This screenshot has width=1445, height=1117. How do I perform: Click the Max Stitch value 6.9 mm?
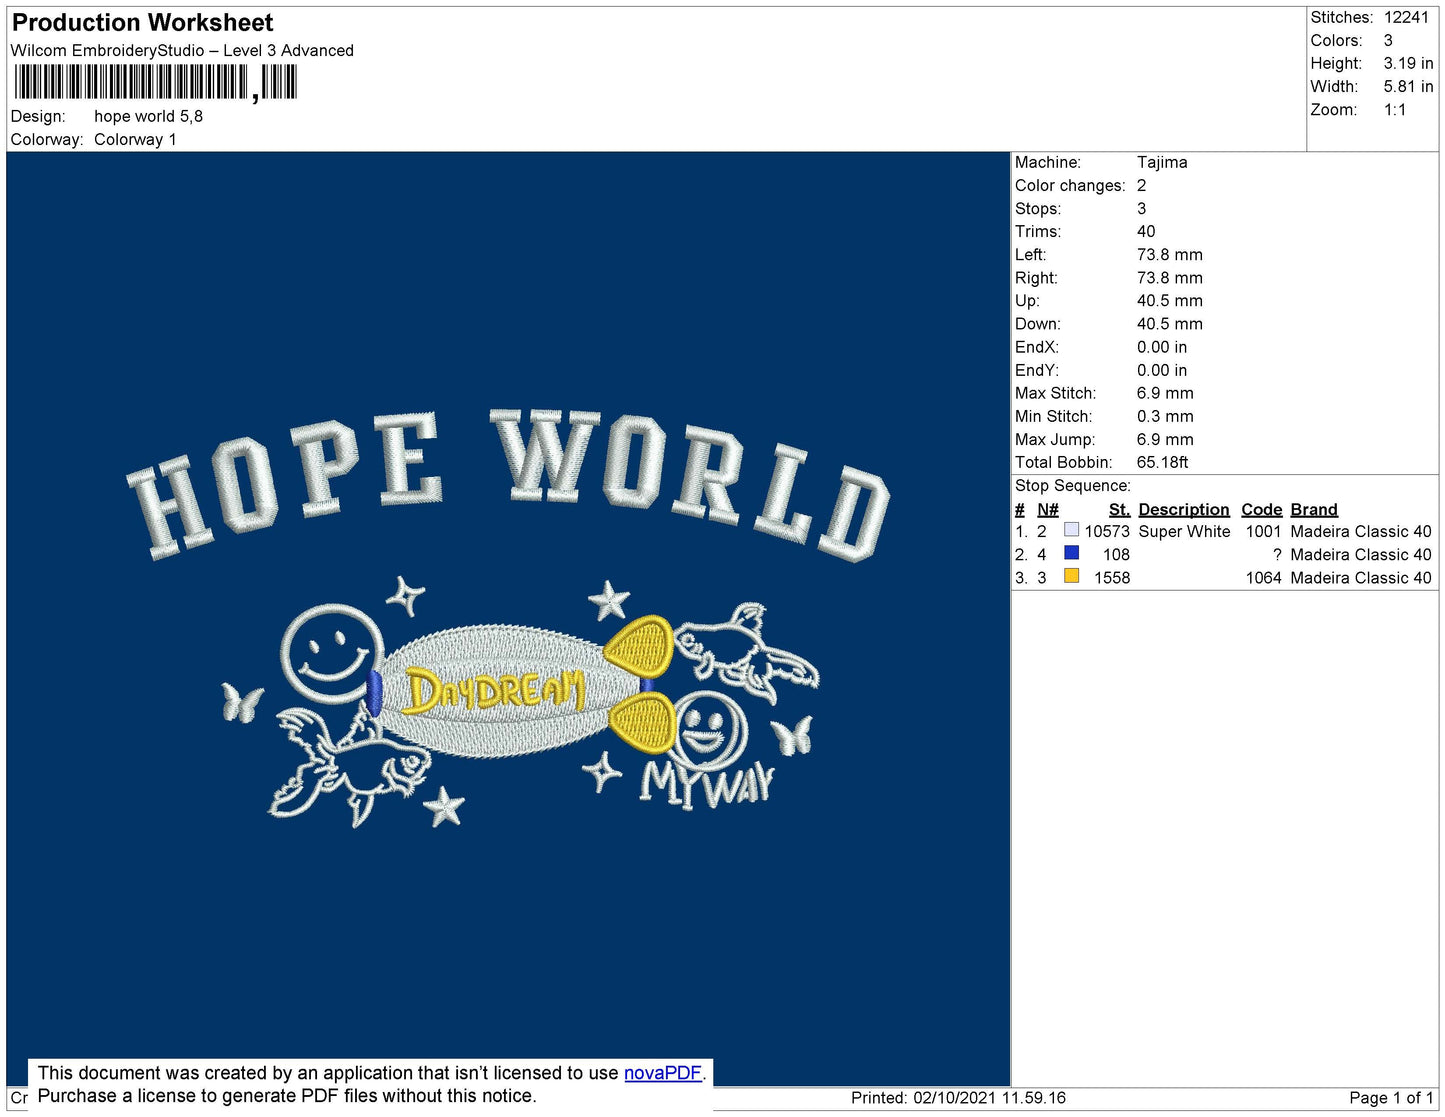[x=1165, y=393]
